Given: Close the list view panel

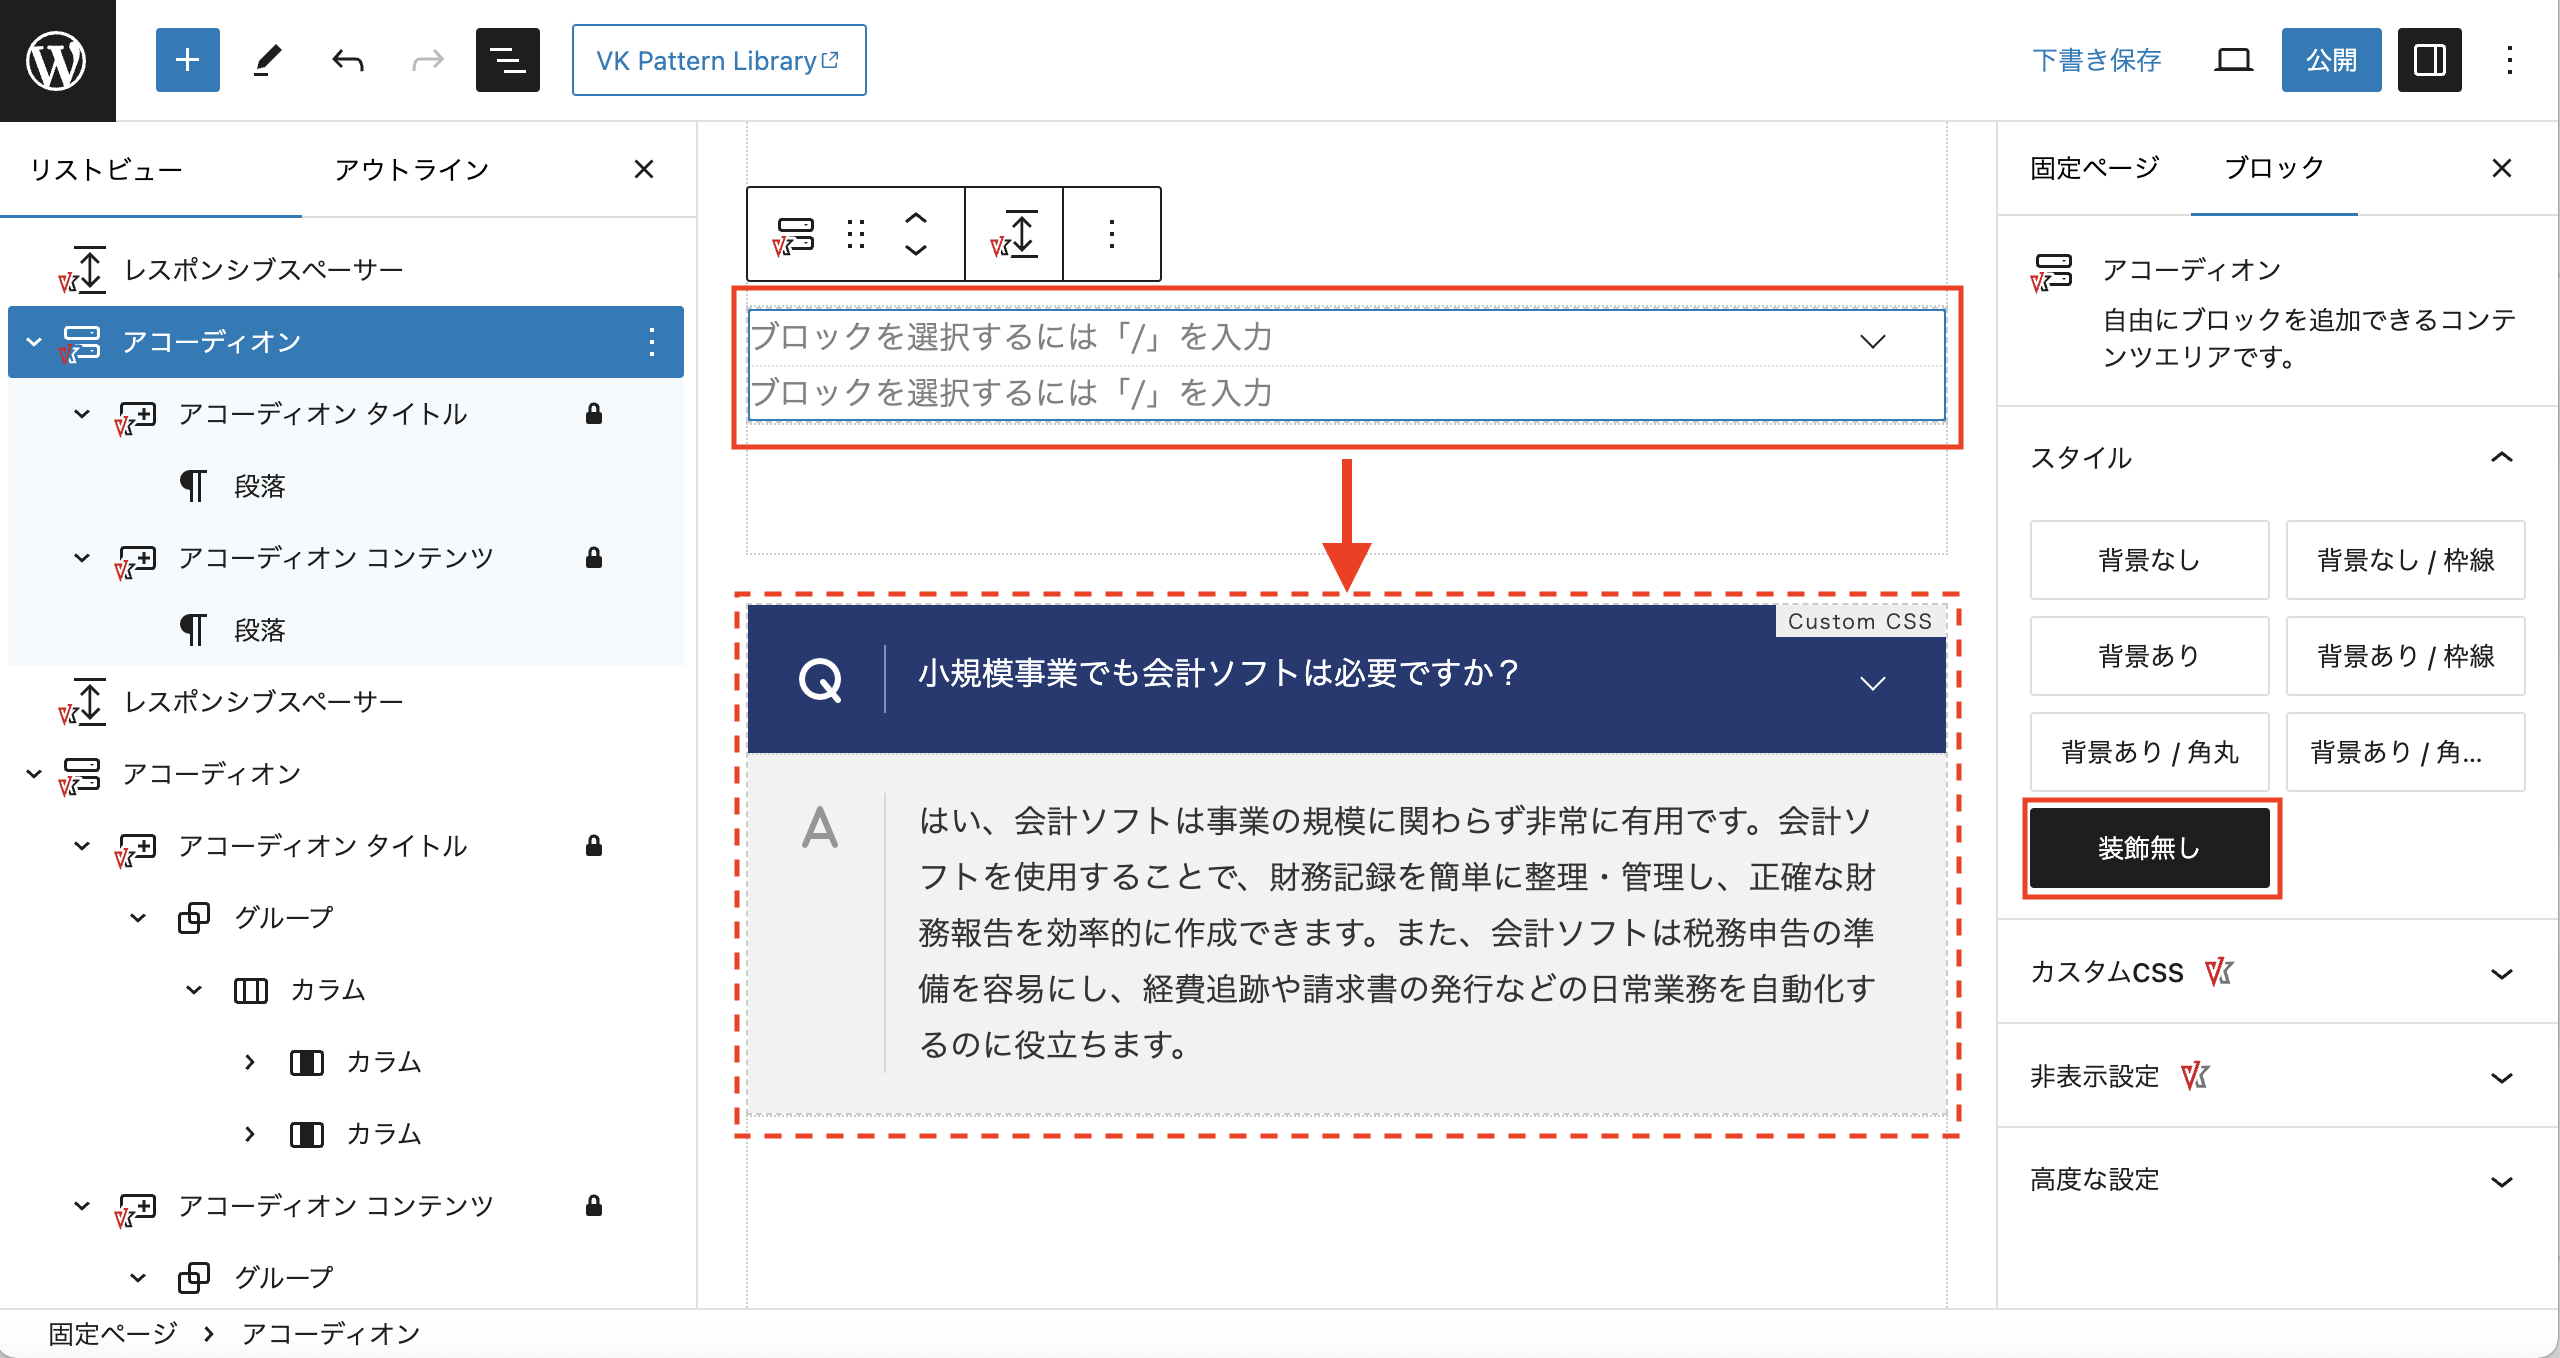Looking at the screenshot, I should click(x=644, y=169).
